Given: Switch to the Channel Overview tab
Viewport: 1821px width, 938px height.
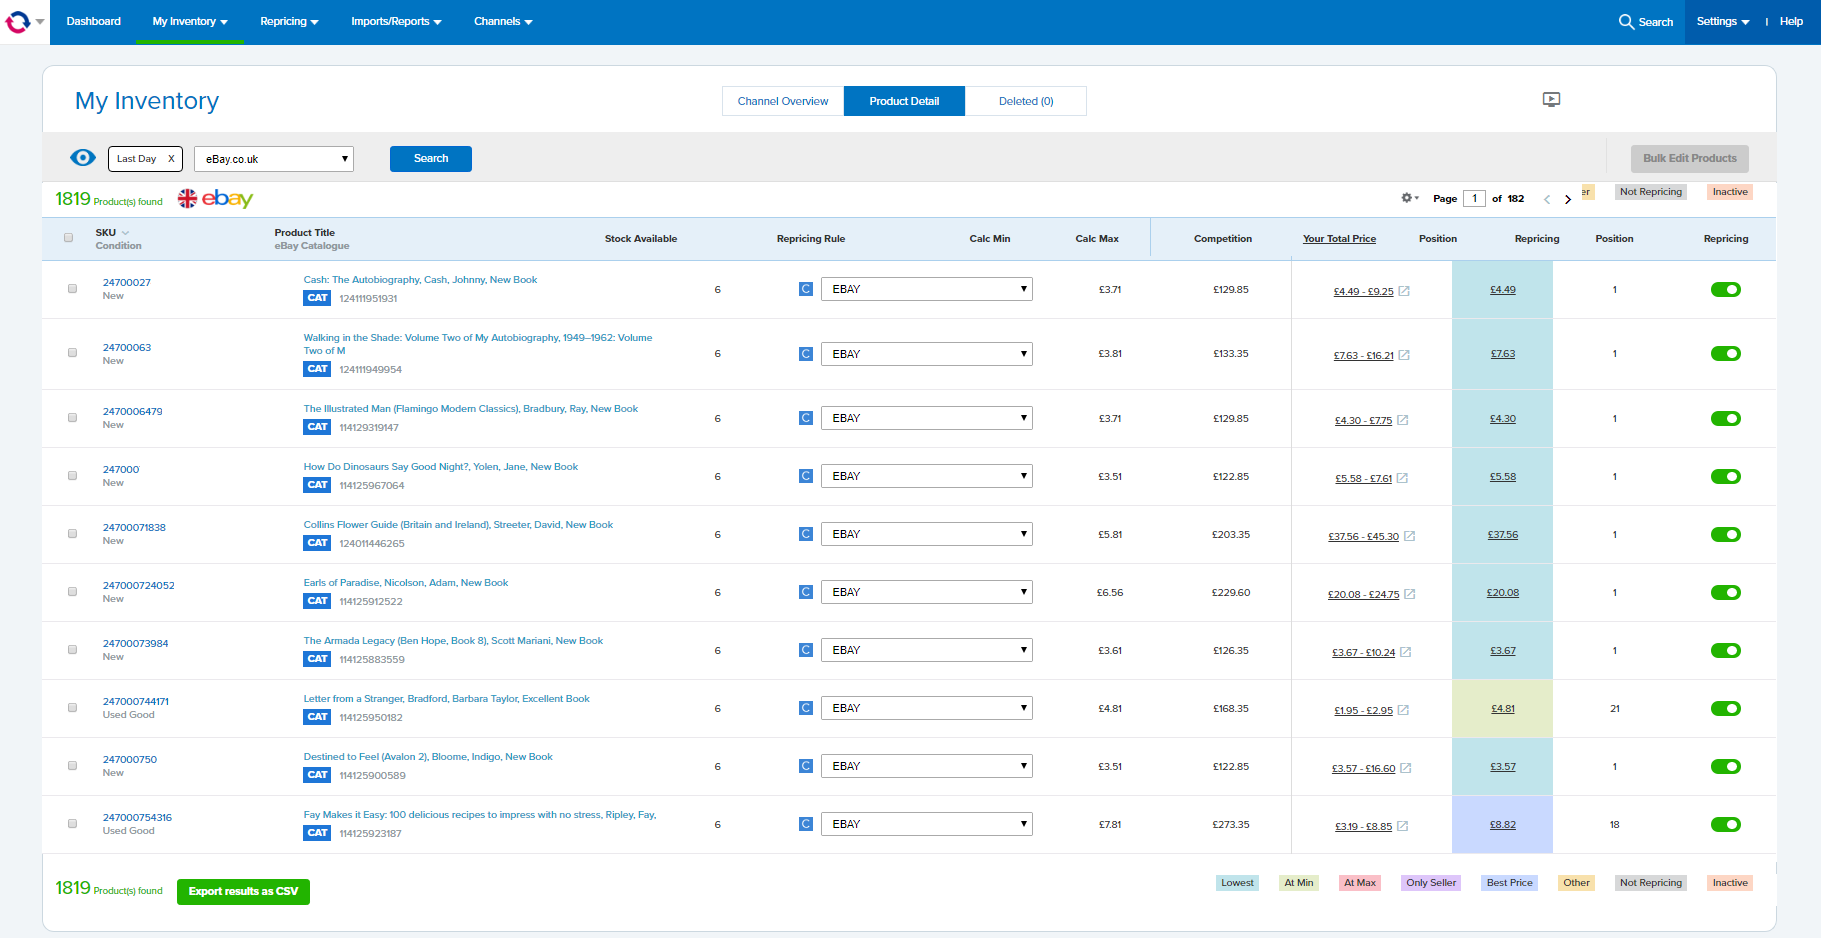Looking at the screenshot, I should pos(783,101).
